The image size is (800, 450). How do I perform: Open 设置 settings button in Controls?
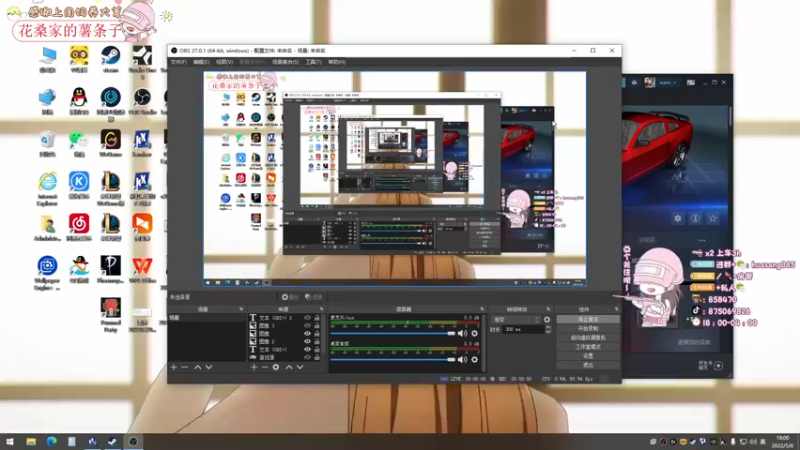(588, 356)
